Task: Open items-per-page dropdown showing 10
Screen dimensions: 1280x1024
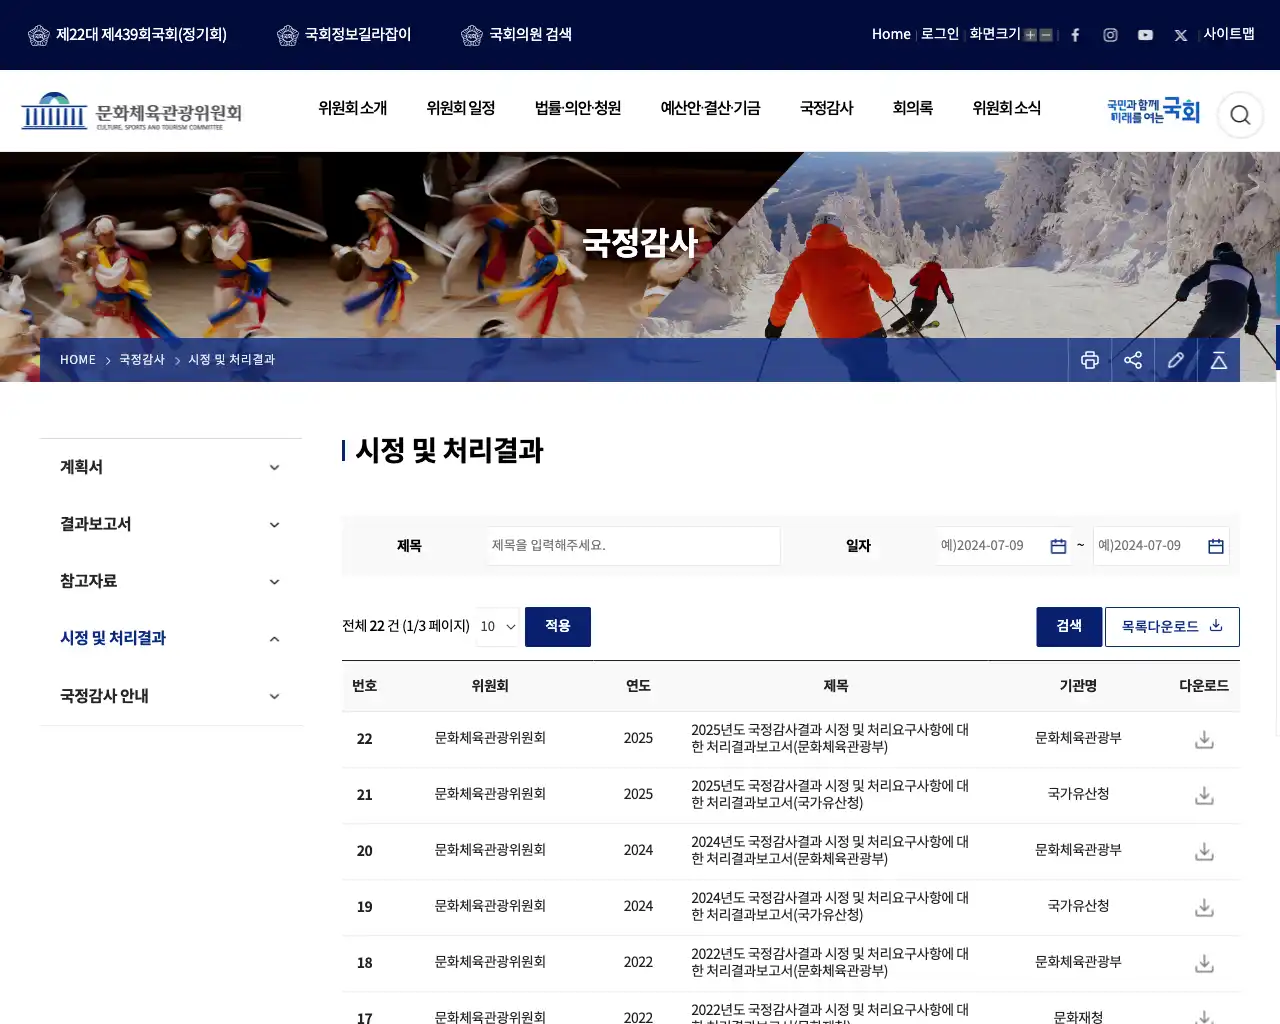Action: pyautogui.click(x=497, y=626)
